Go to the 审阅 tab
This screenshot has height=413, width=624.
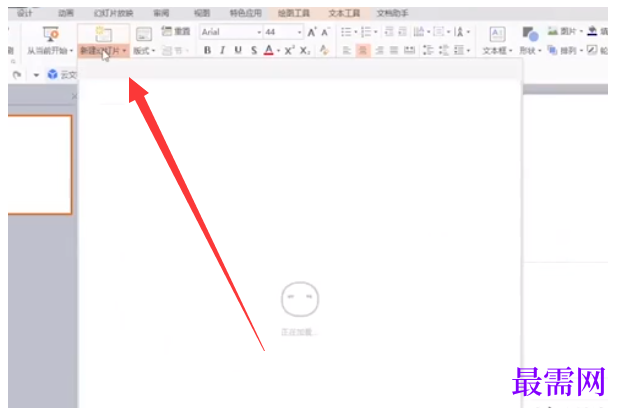tap(161, 13)
